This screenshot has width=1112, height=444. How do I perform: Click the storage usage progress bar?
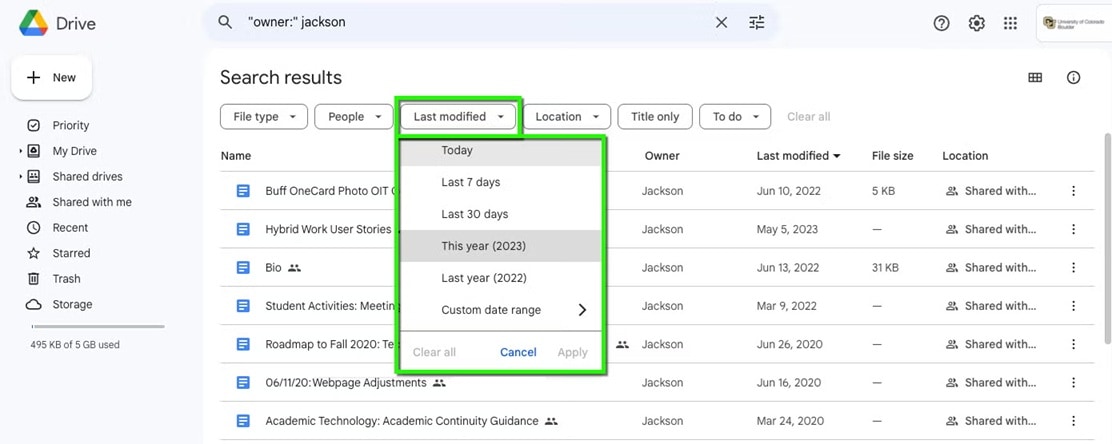click(98, 326)
